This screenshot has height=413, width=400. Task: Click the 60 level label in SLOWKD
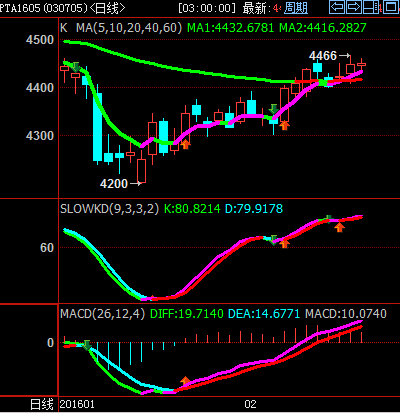pos(47,248)
